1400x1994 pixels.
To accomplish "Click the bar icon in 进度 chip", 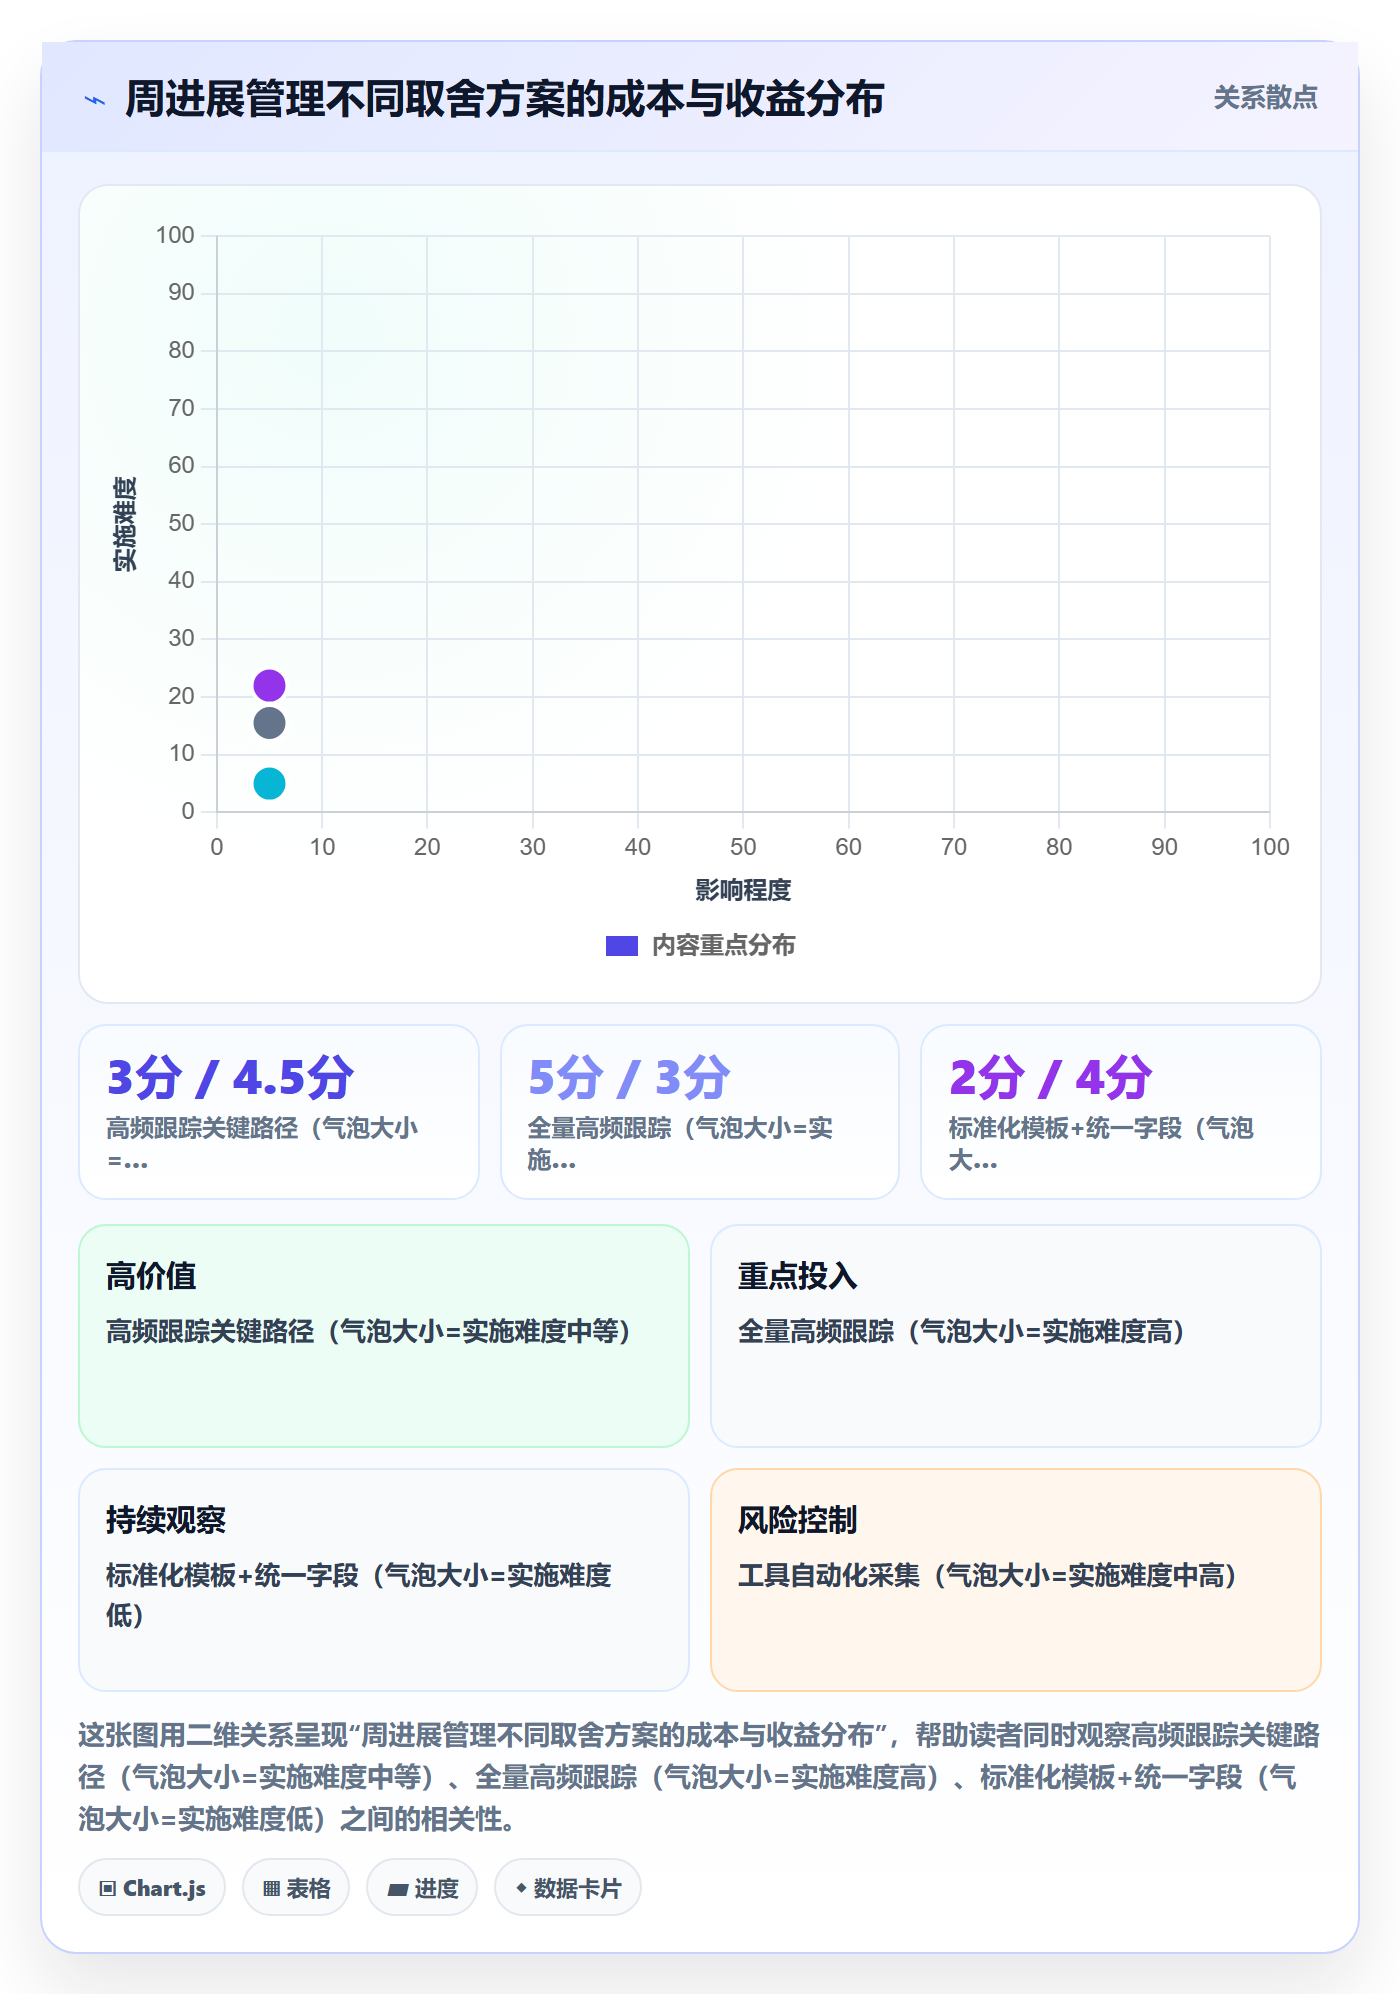I will click(x=398, y=1889).
